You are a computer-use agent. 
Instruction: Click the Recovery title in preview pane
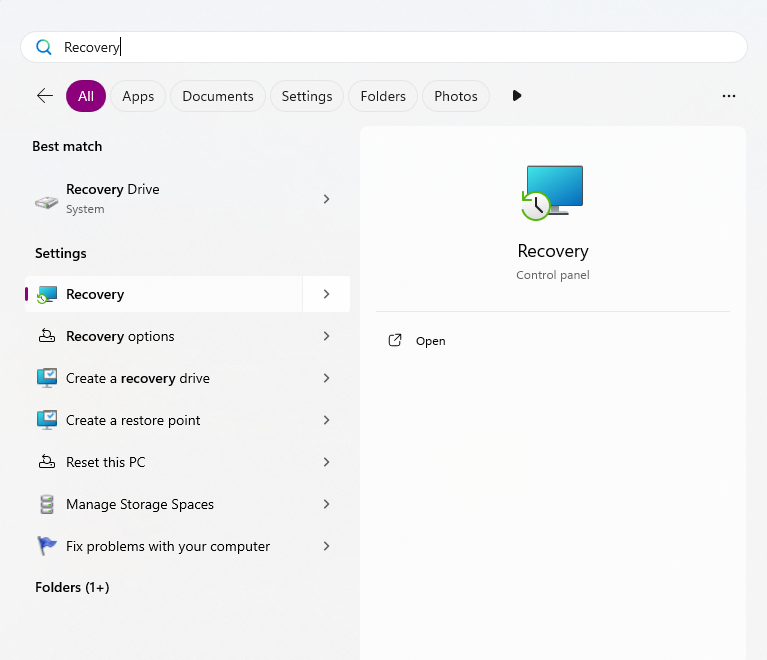coord(553,251)
